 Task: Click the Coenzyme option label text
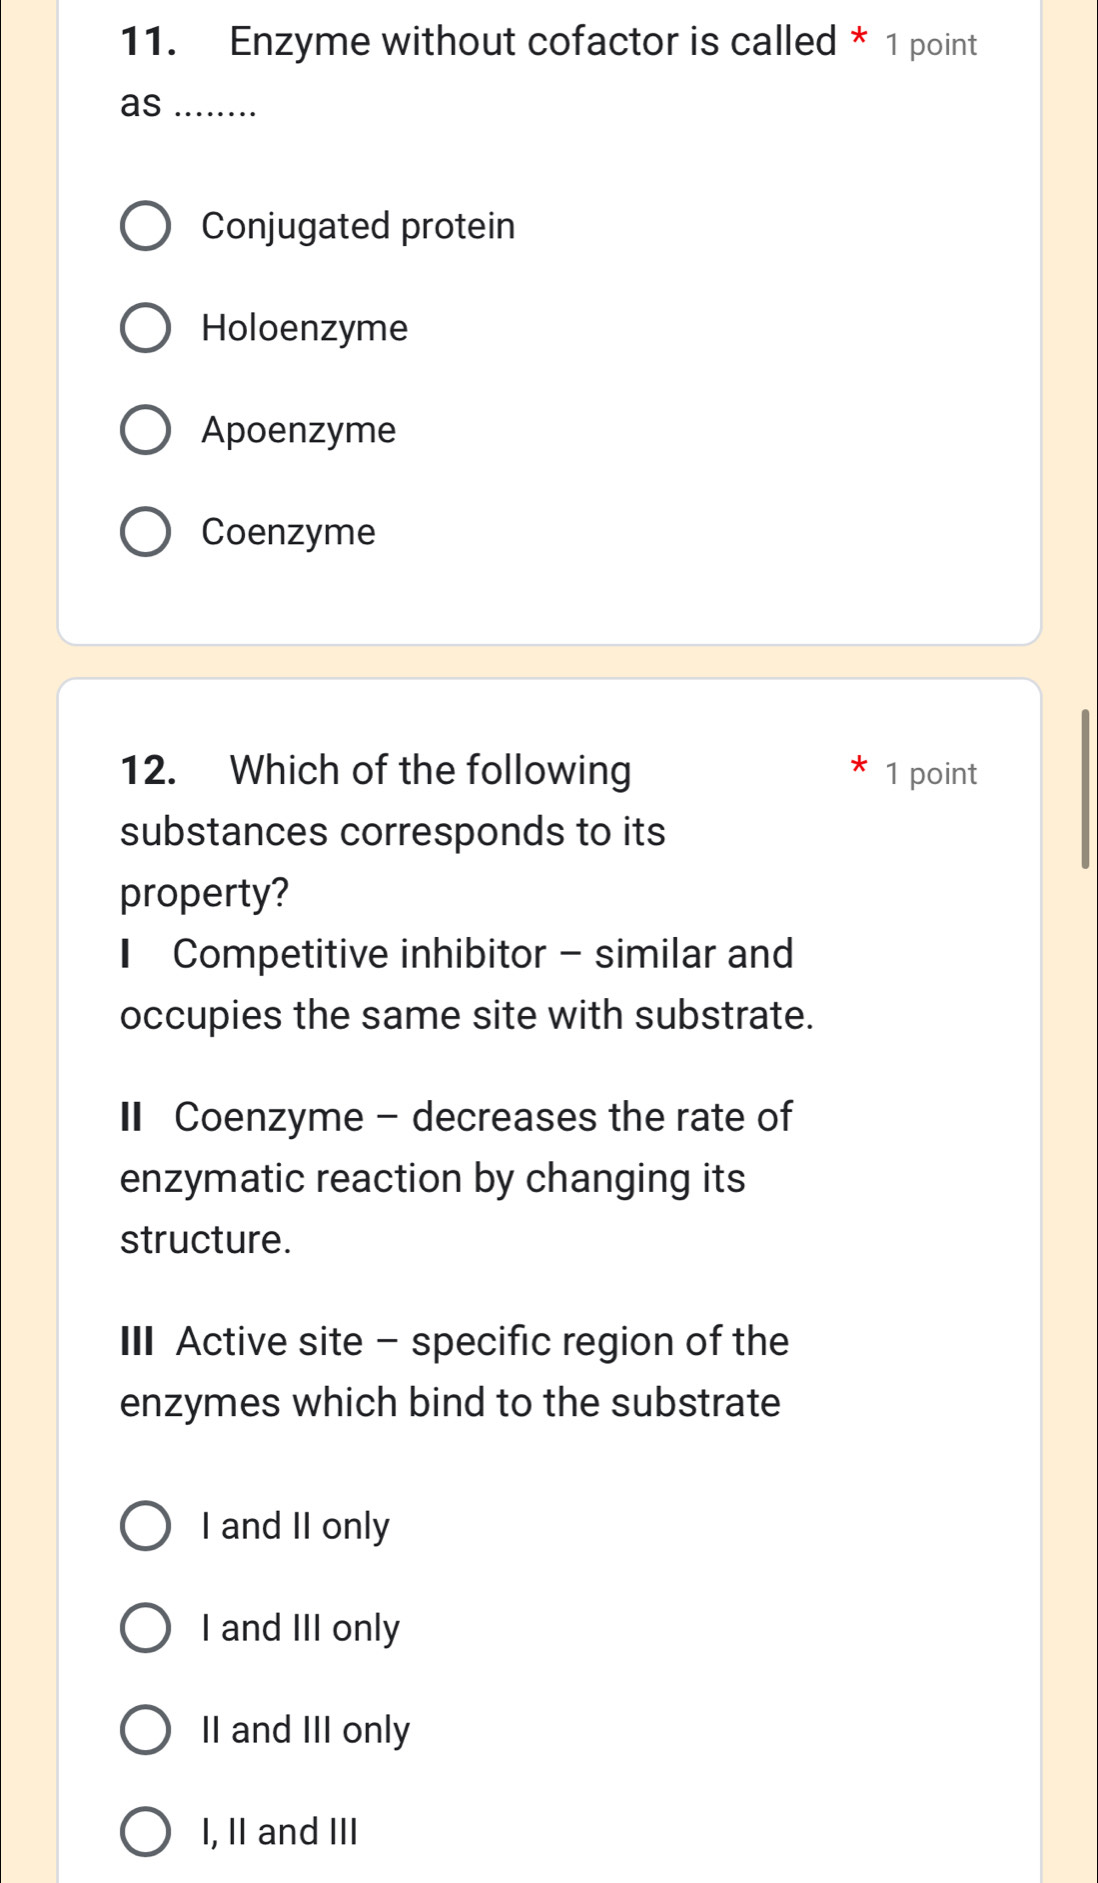click(288, 532)
